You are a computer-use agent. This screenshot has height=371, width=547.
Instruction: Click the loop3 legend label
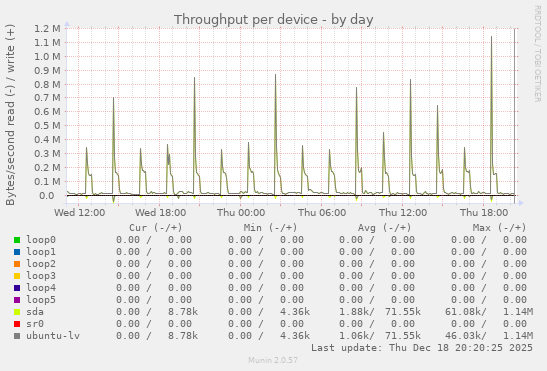(41, 276)
